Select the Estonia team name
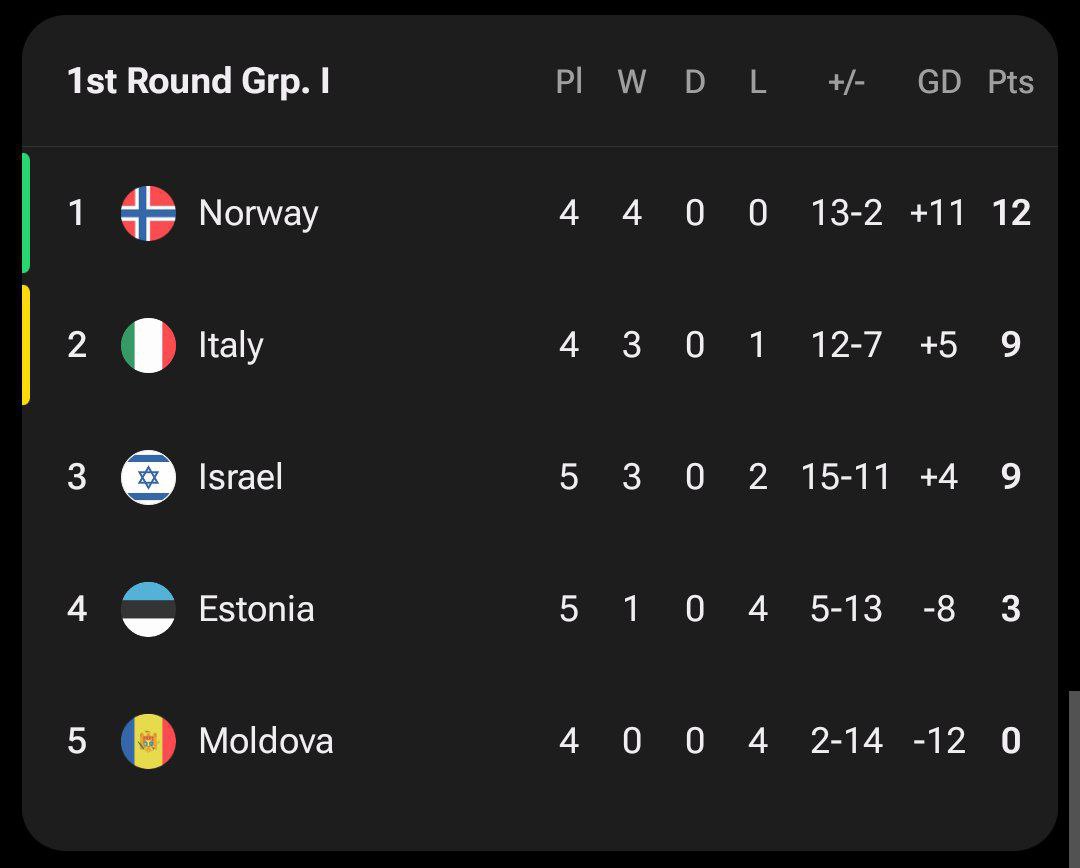The width and height of the screenshot is (1080, 868). tap(256, 609)
